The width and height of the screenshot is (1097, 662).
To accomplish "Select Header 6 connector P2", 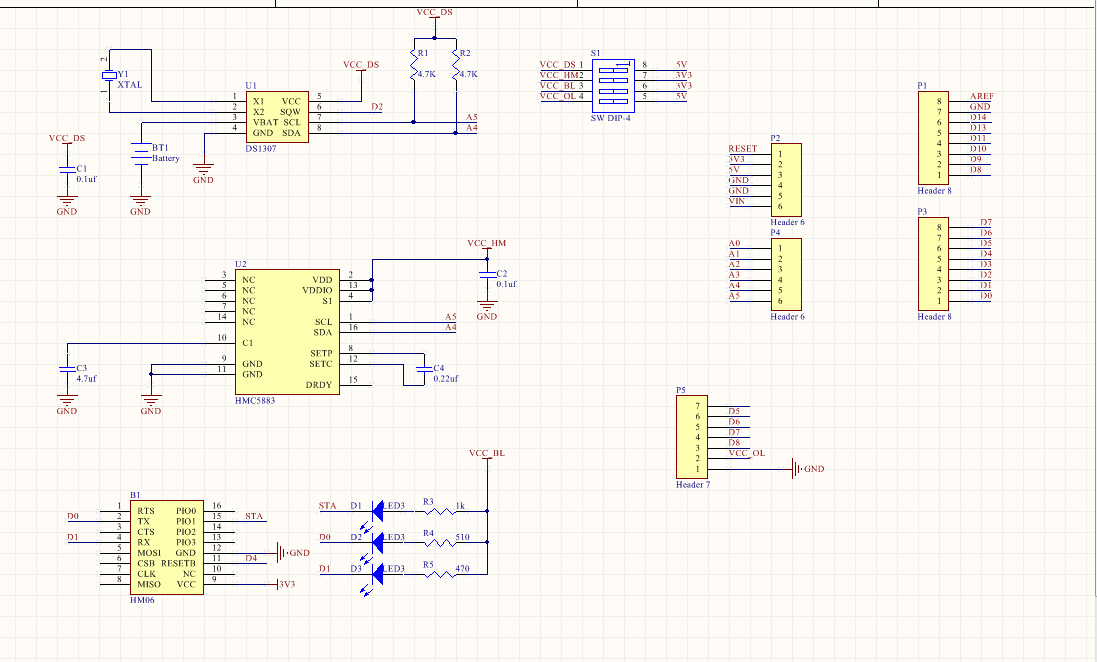I will click(x=786, y=180).
